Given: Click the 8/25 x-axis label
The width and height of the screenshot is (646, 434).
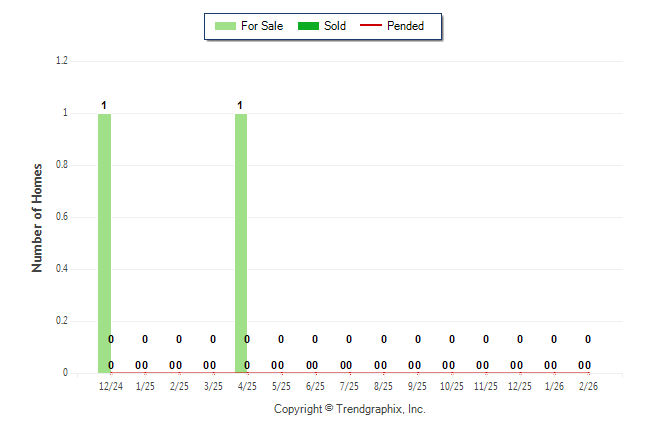Looking at the screenshot, I should 383,386.
